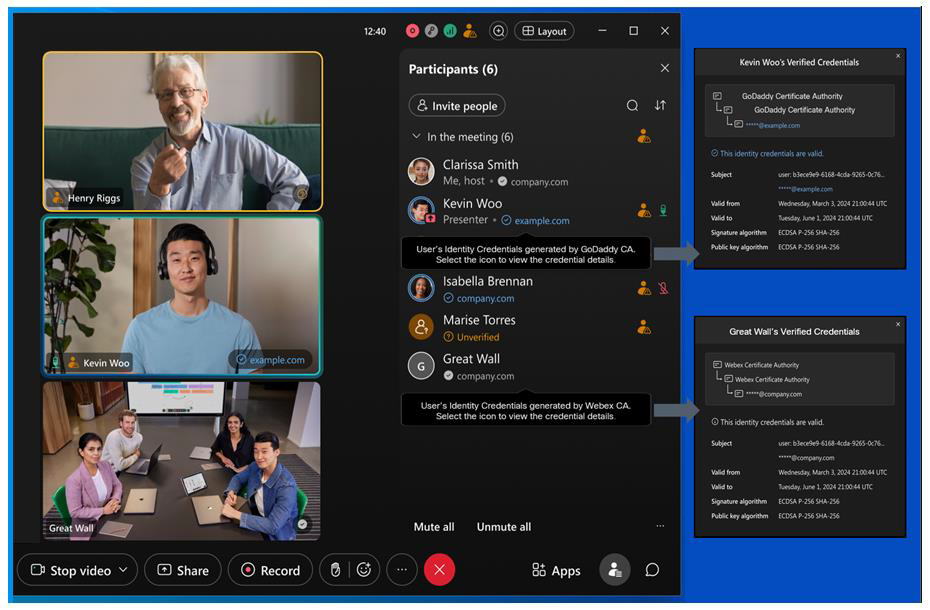Viewport: 930px width, 610px height.
Task: Open the emoji reactions icon
Action: pyautogui.click(x=364, y=570)
